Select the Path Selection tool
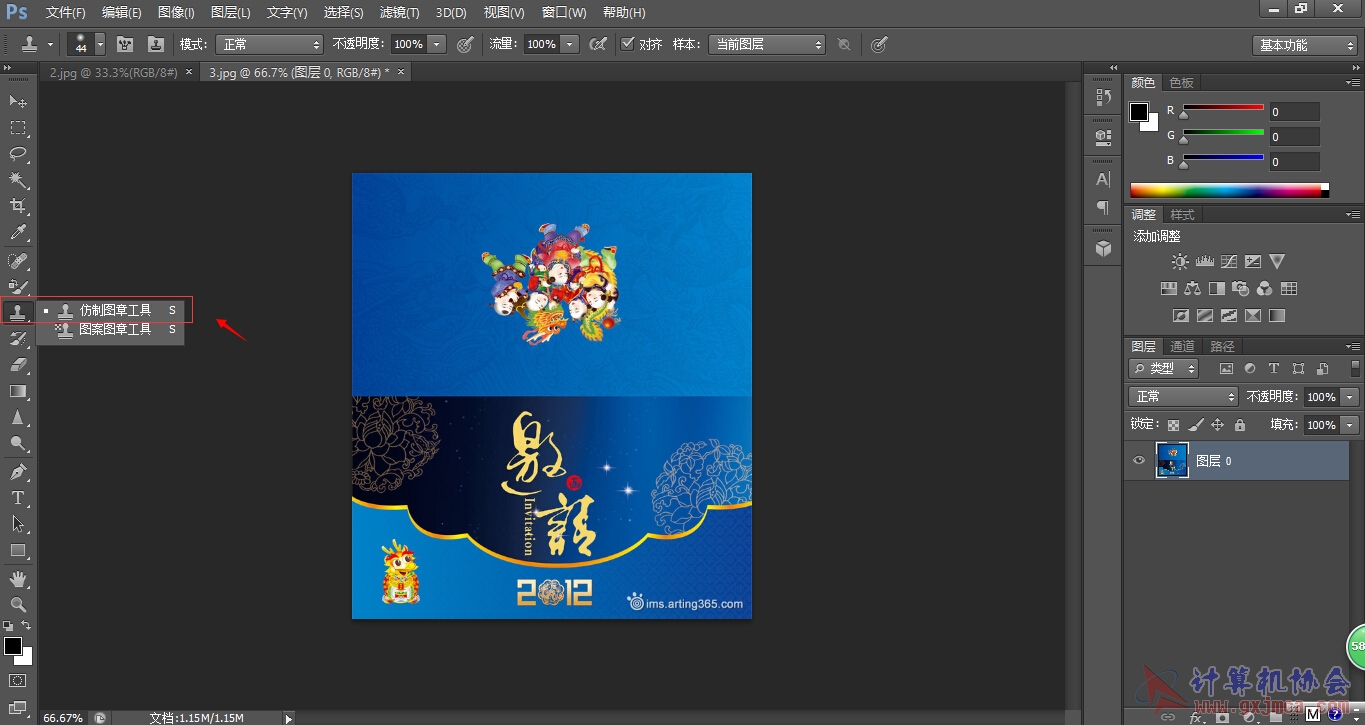1365x725 pixels. coord(18,524)
